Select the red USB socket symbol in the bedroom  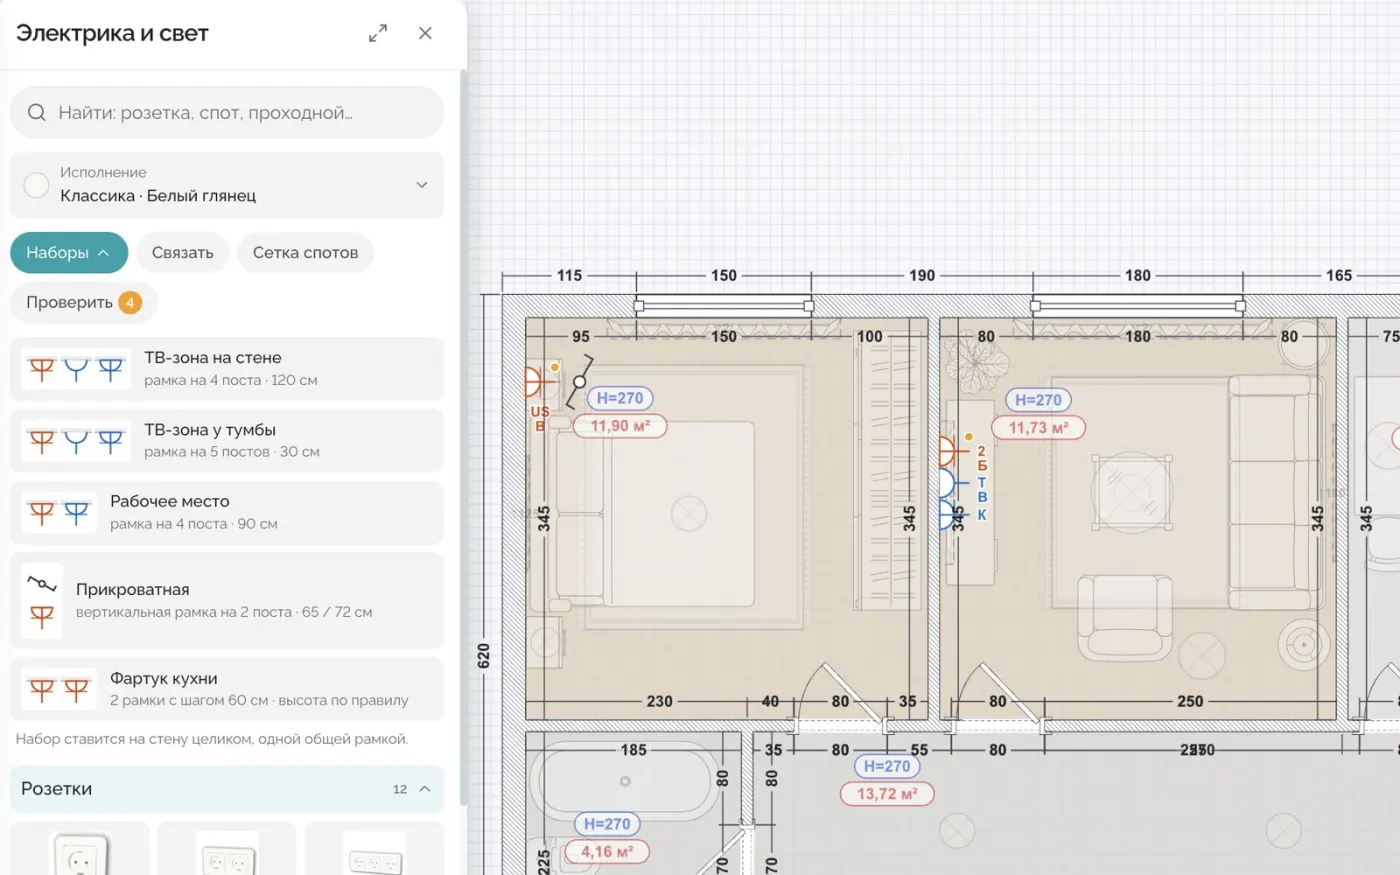point(540,381)
